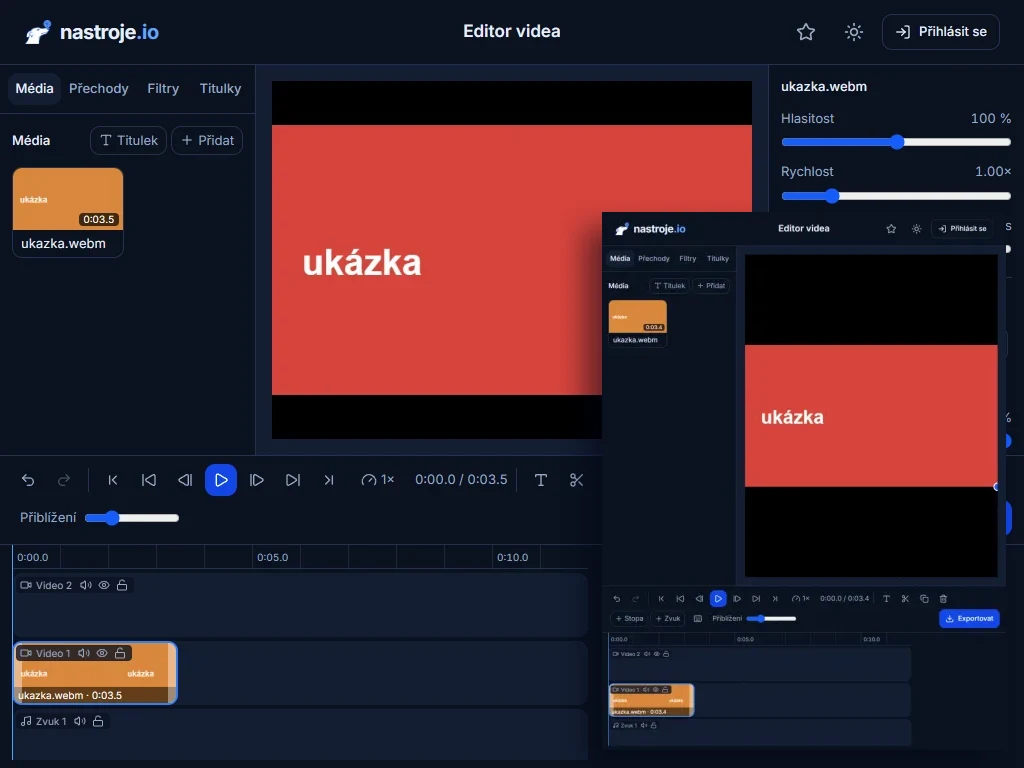Adjust the Hlasitost volume slider
This screenshot has width=1024, height=768.
coord(896,142)
